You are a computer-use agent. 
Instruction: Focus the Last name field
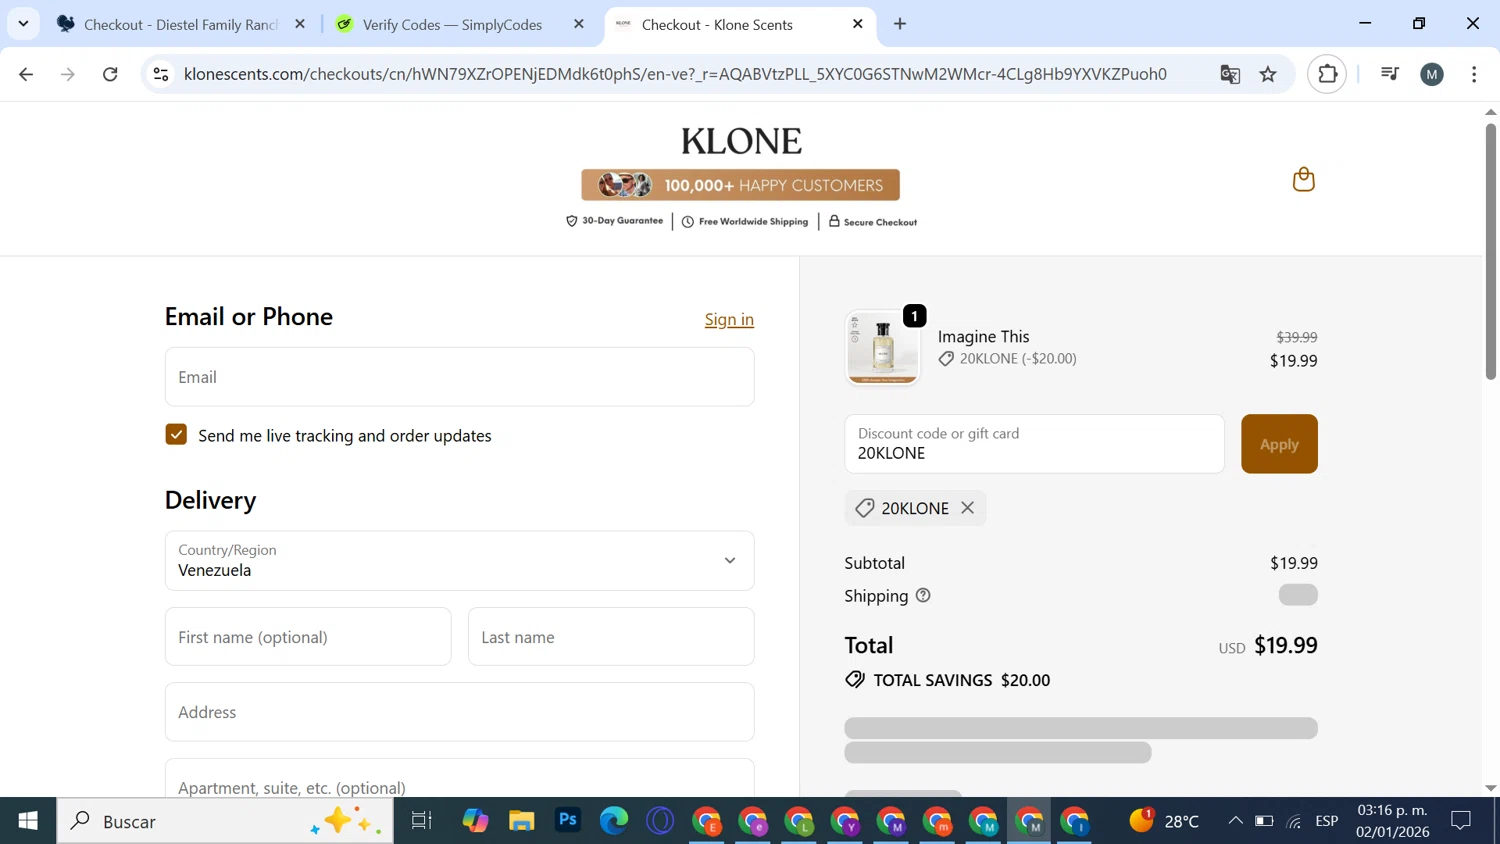tap(611, 637)
